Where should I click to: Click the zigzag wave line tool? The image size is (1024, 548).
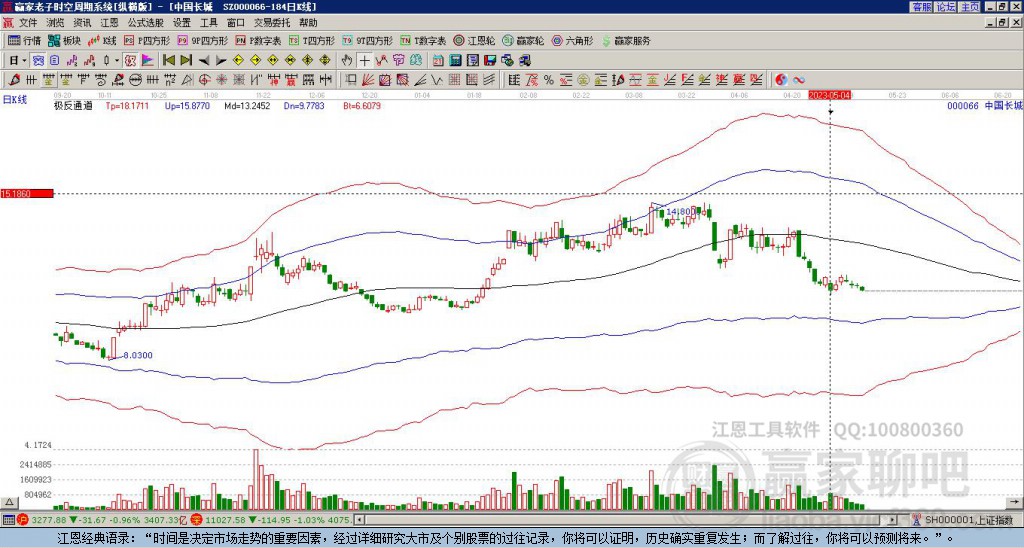click(x=437, y=80)
